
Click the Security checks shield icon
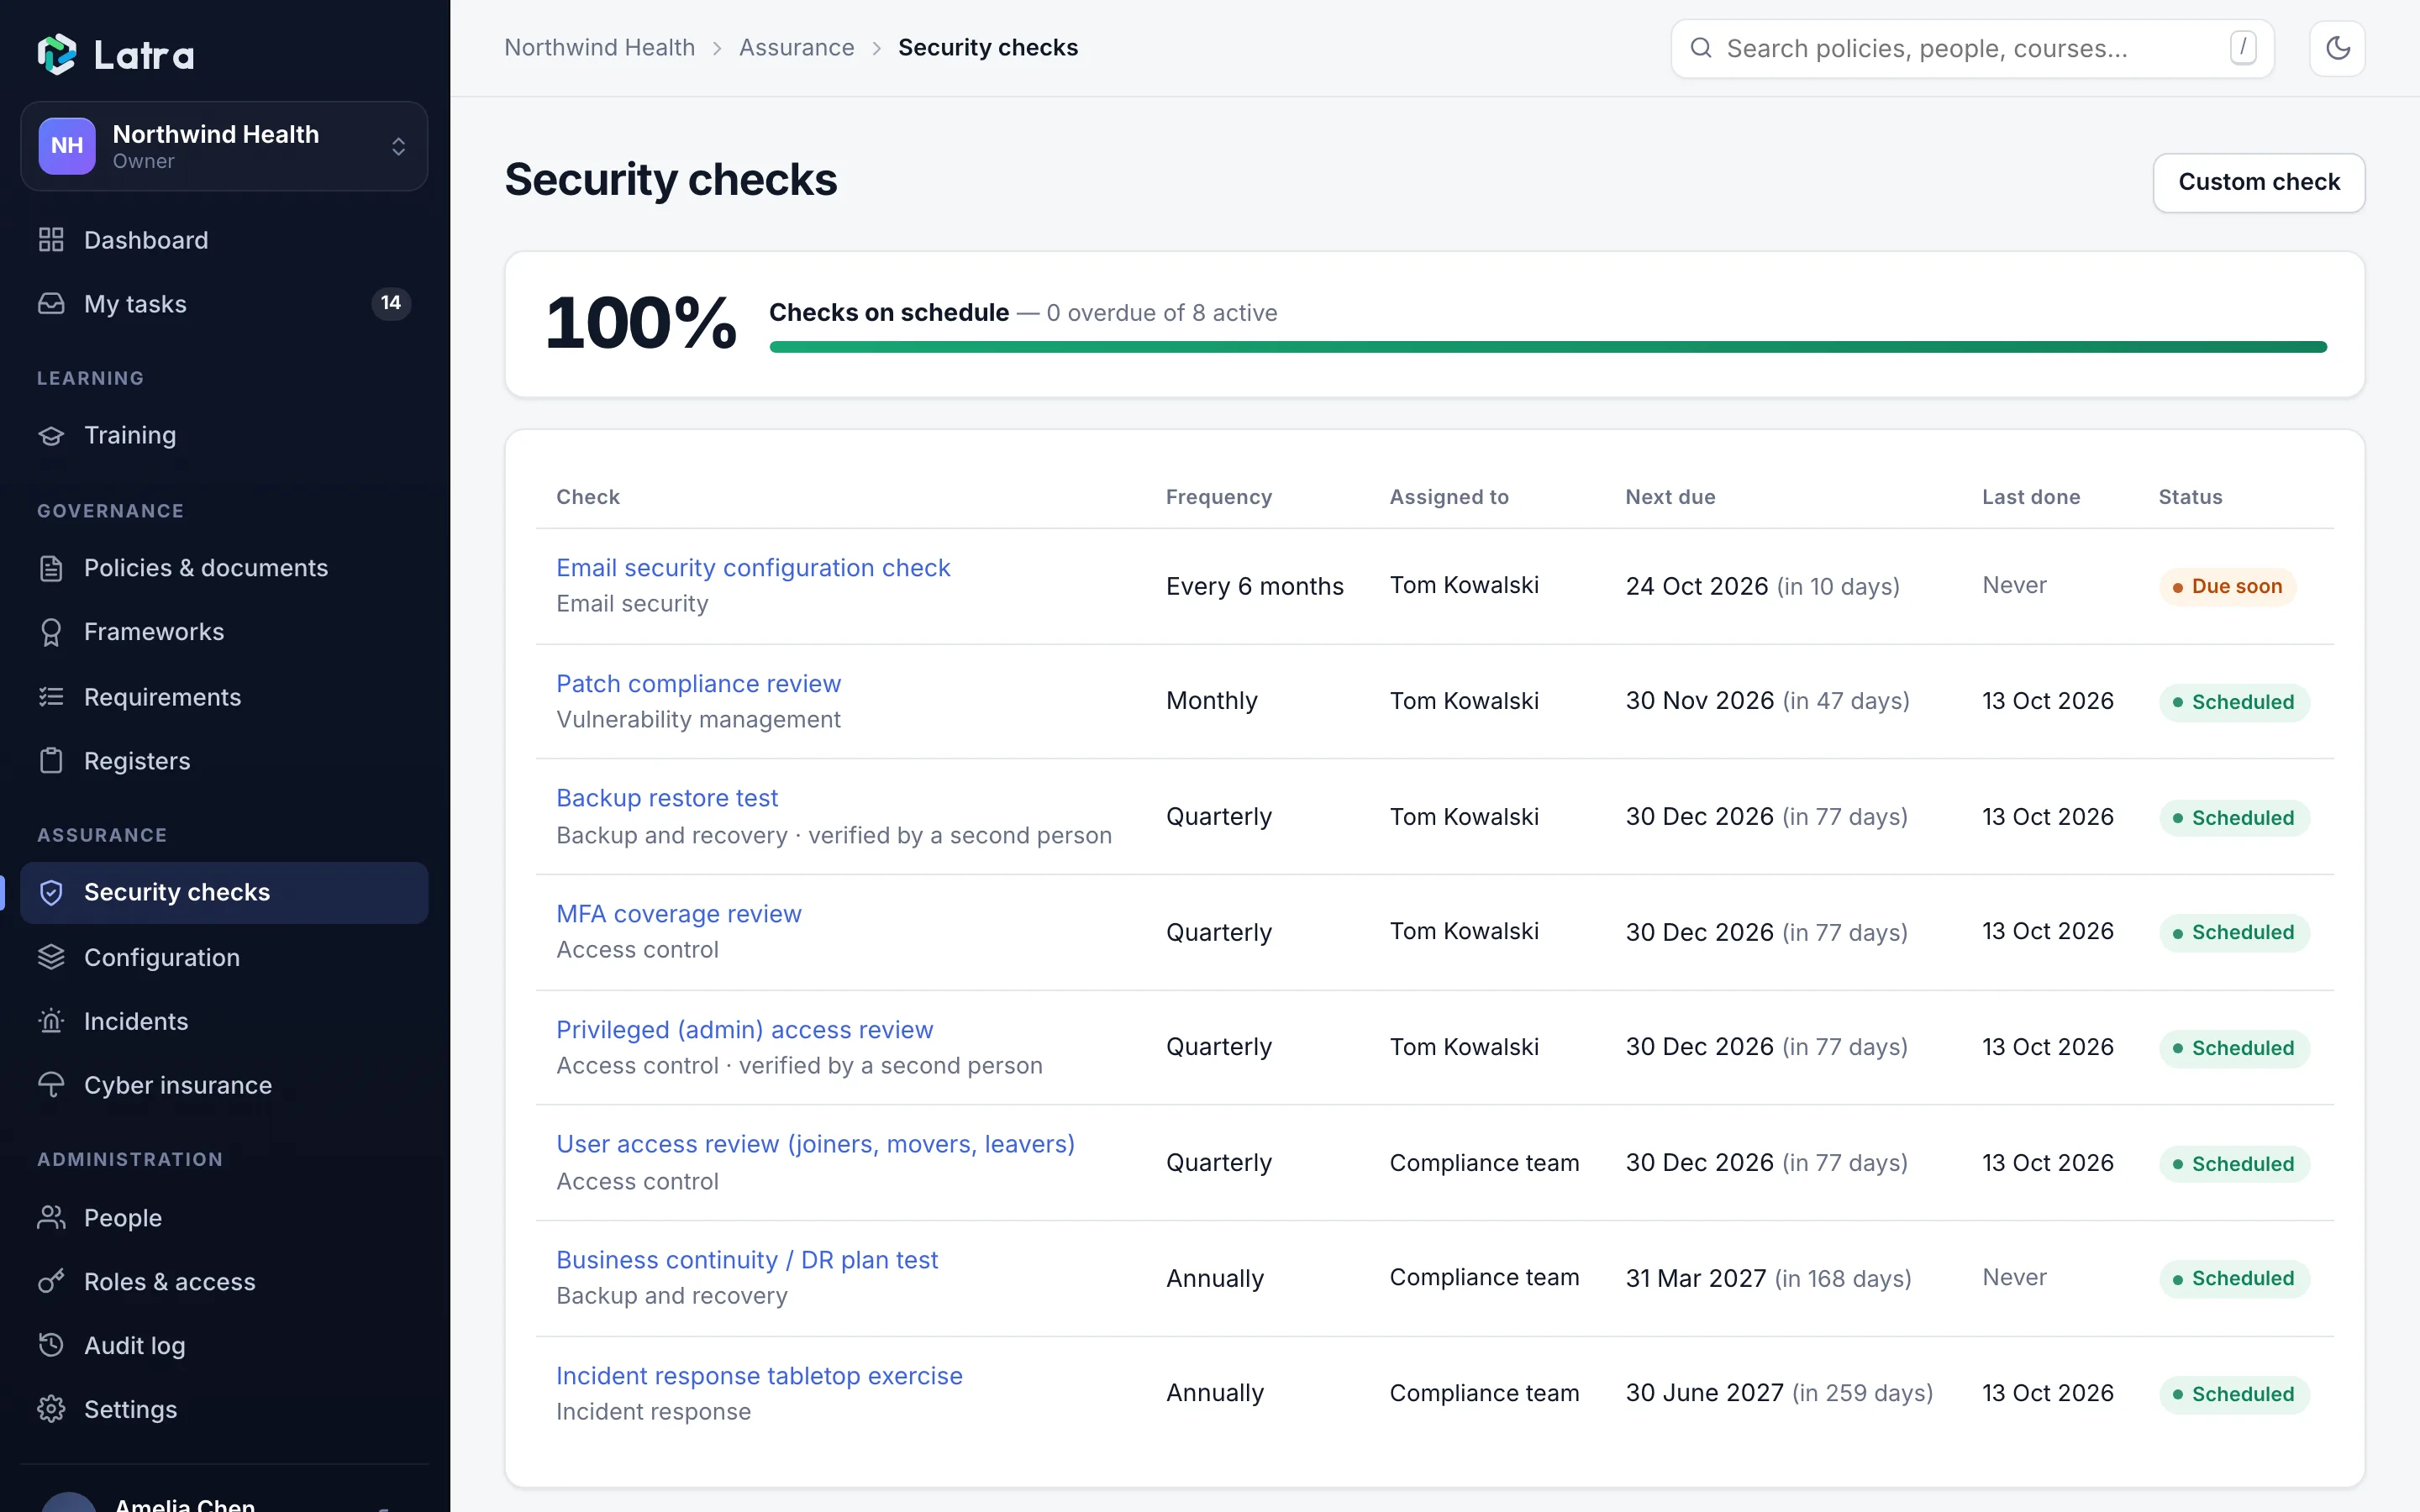(x=51, y=892)
